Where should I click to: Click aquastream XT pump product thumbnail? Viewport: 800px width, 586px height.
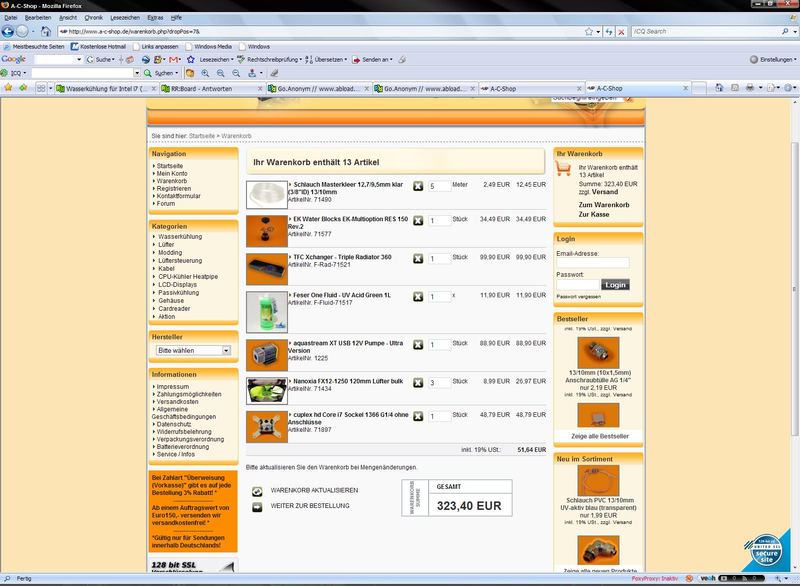pyautogui.click(x=267, y=355)
